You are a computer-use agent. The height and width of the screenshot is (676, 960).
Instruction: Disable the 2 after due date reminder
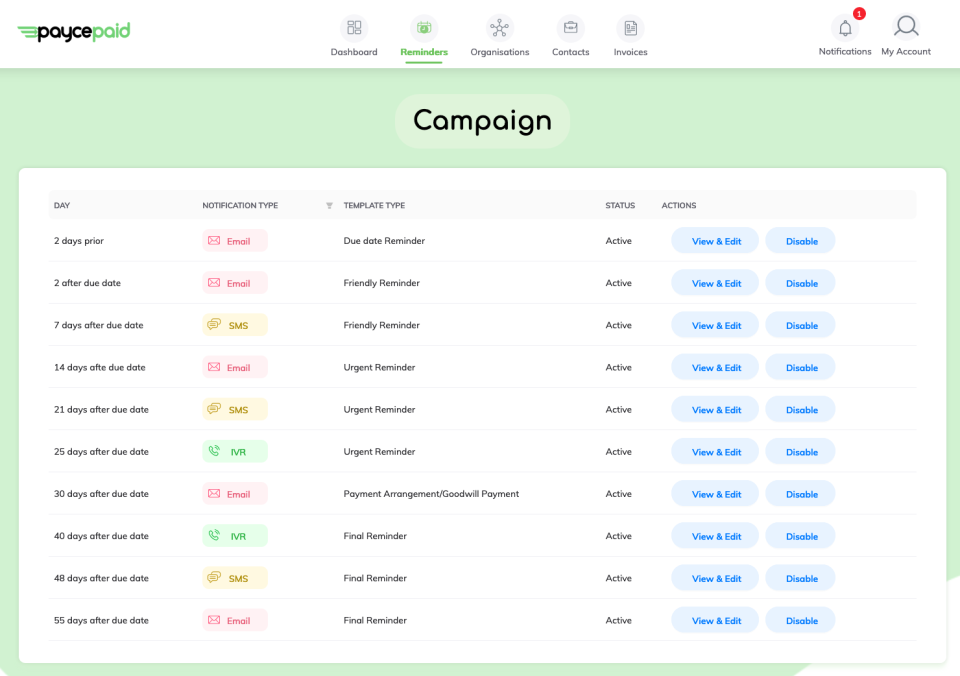click(x=801, y=283)
